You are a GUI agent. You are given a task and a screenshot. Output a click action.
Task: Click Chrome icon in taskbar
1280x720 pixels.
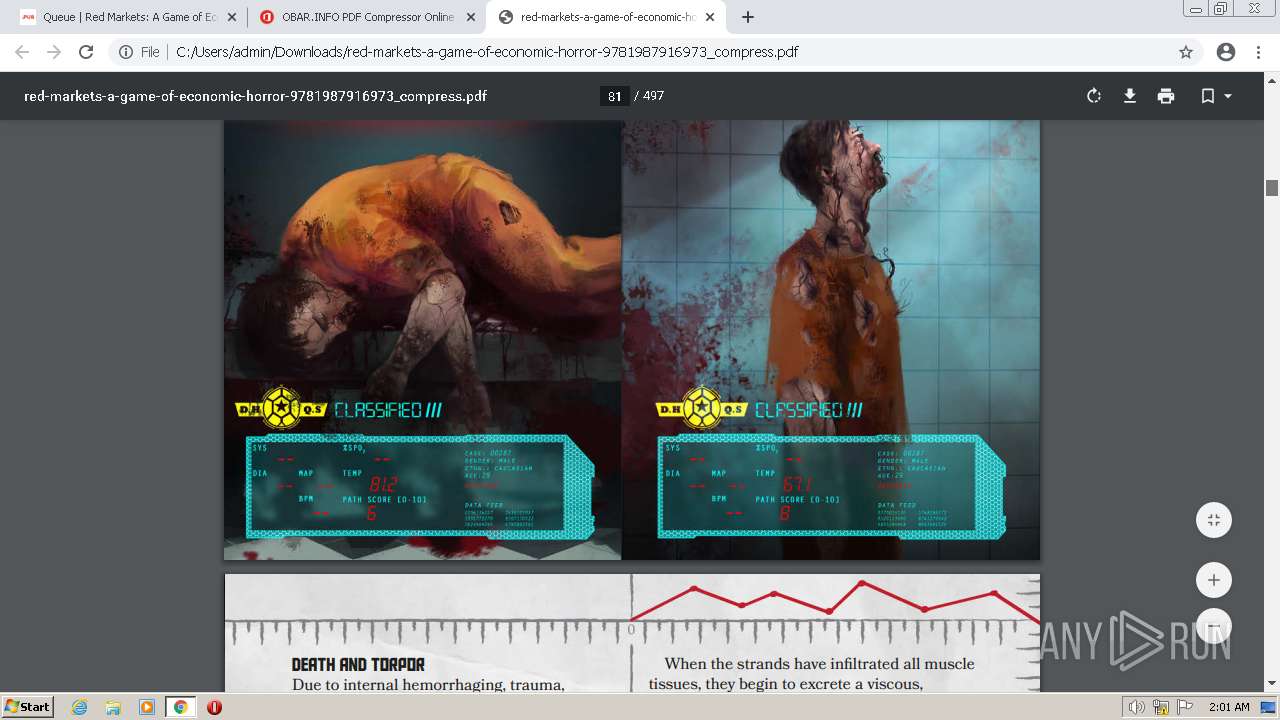[180, 707]
